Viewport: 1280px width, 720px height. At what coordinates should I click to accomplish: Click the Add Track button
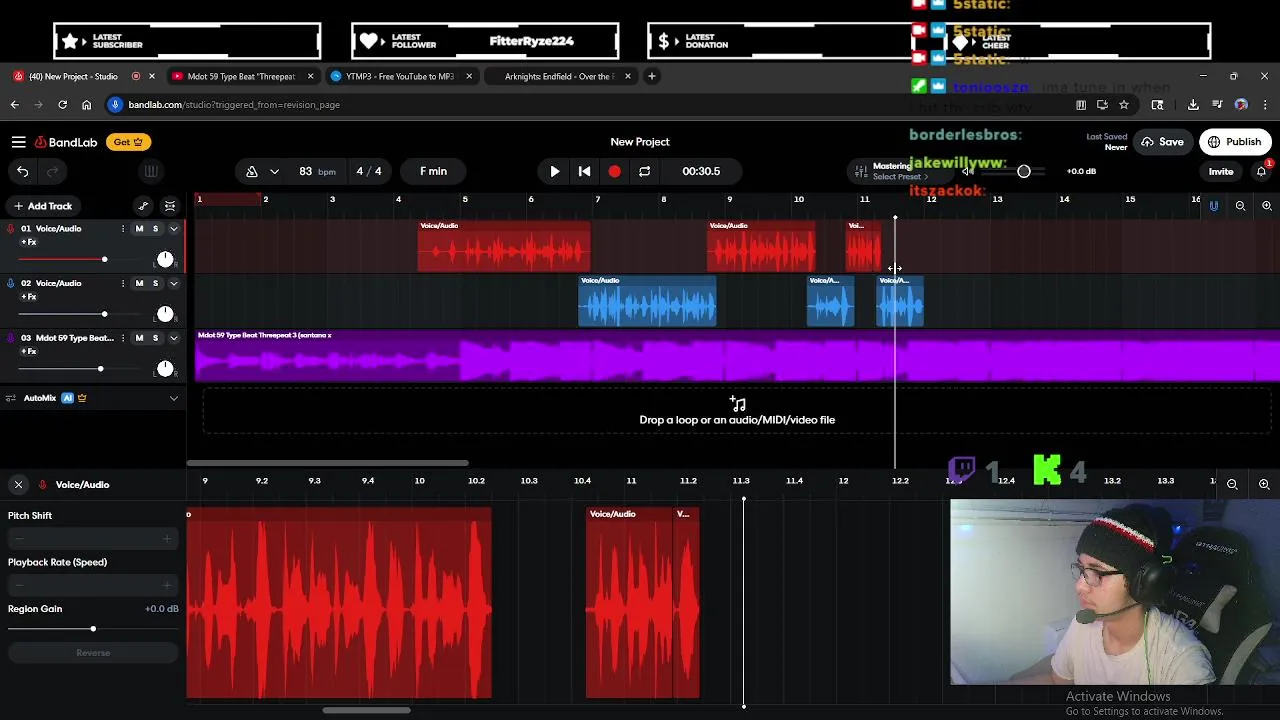pyautogui.click(x=43, y=206)
